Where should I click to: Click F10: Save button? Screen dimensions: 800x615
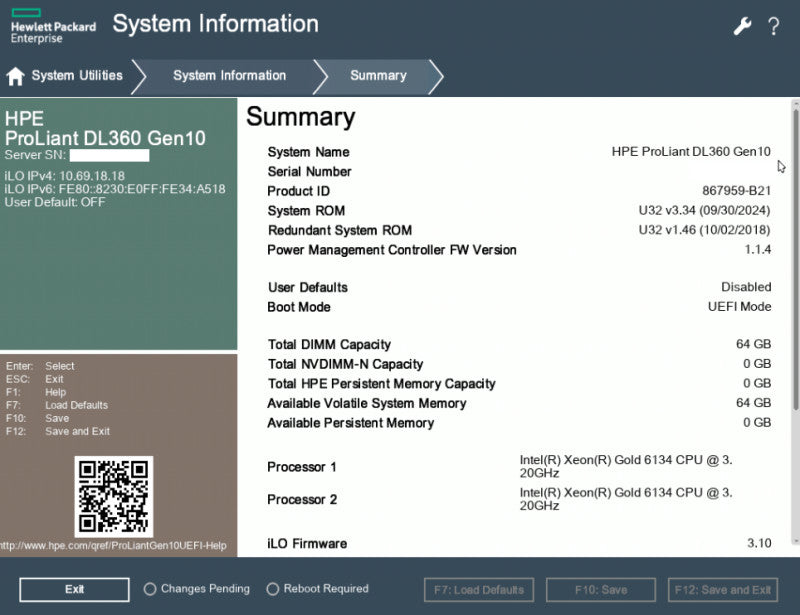pos(601,590)
